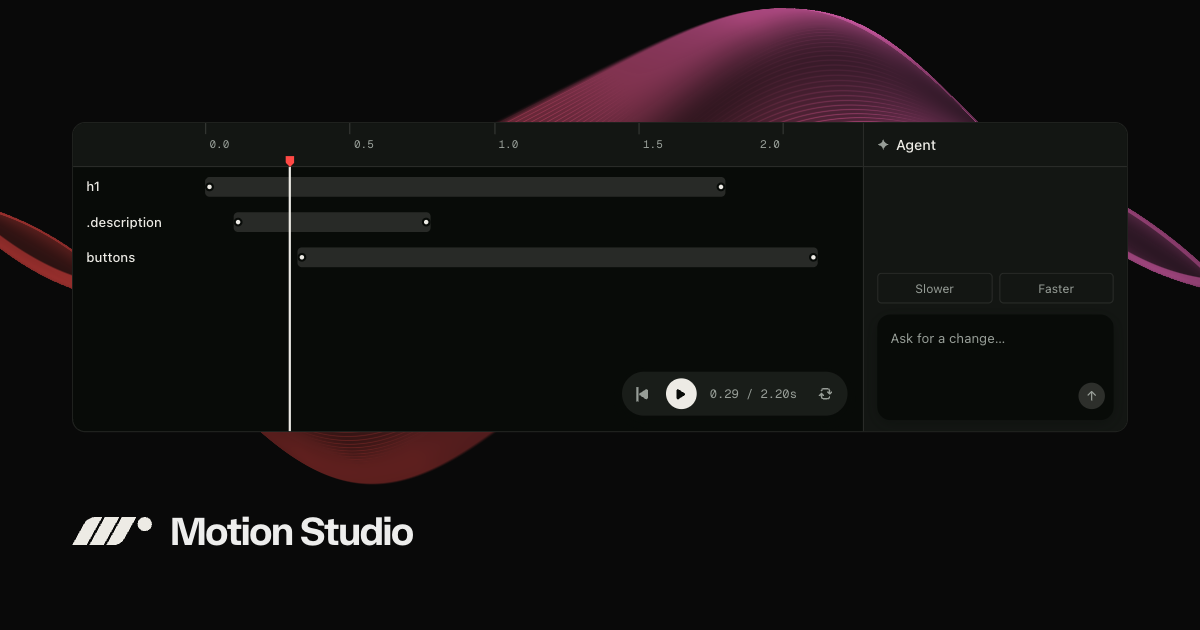1200x630 pixels.
Task: Click the Agent sparkle icon
Action: point(883,145)
